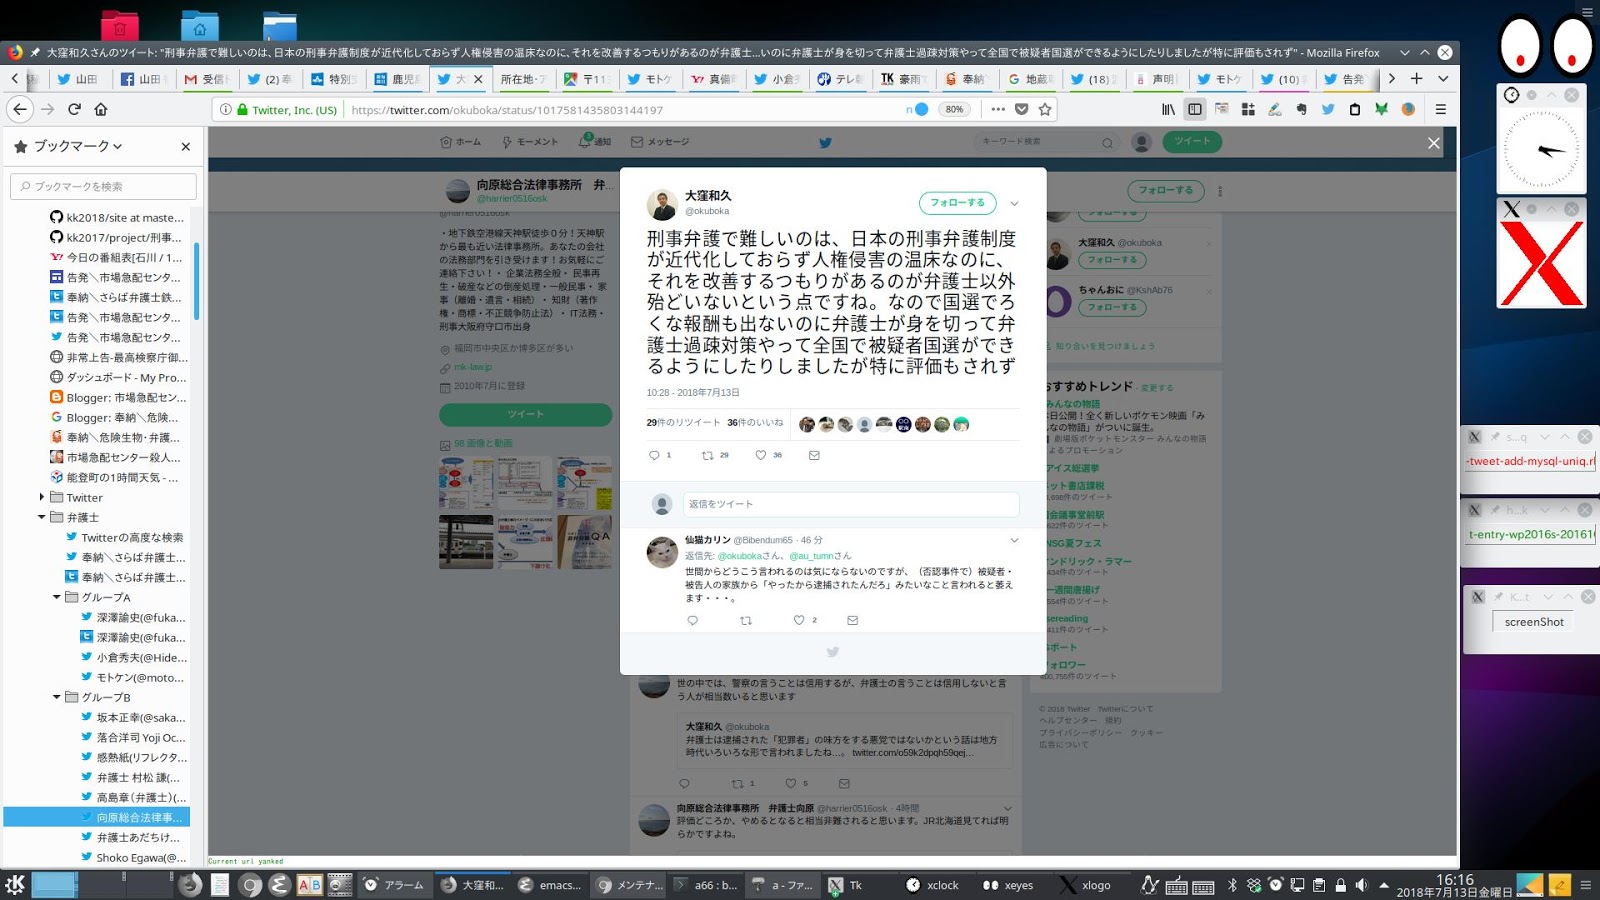The image size is (1600, 900).
Task: Save page to Pocket icon
Action: pyautogui.click(x=1021, y=109)
